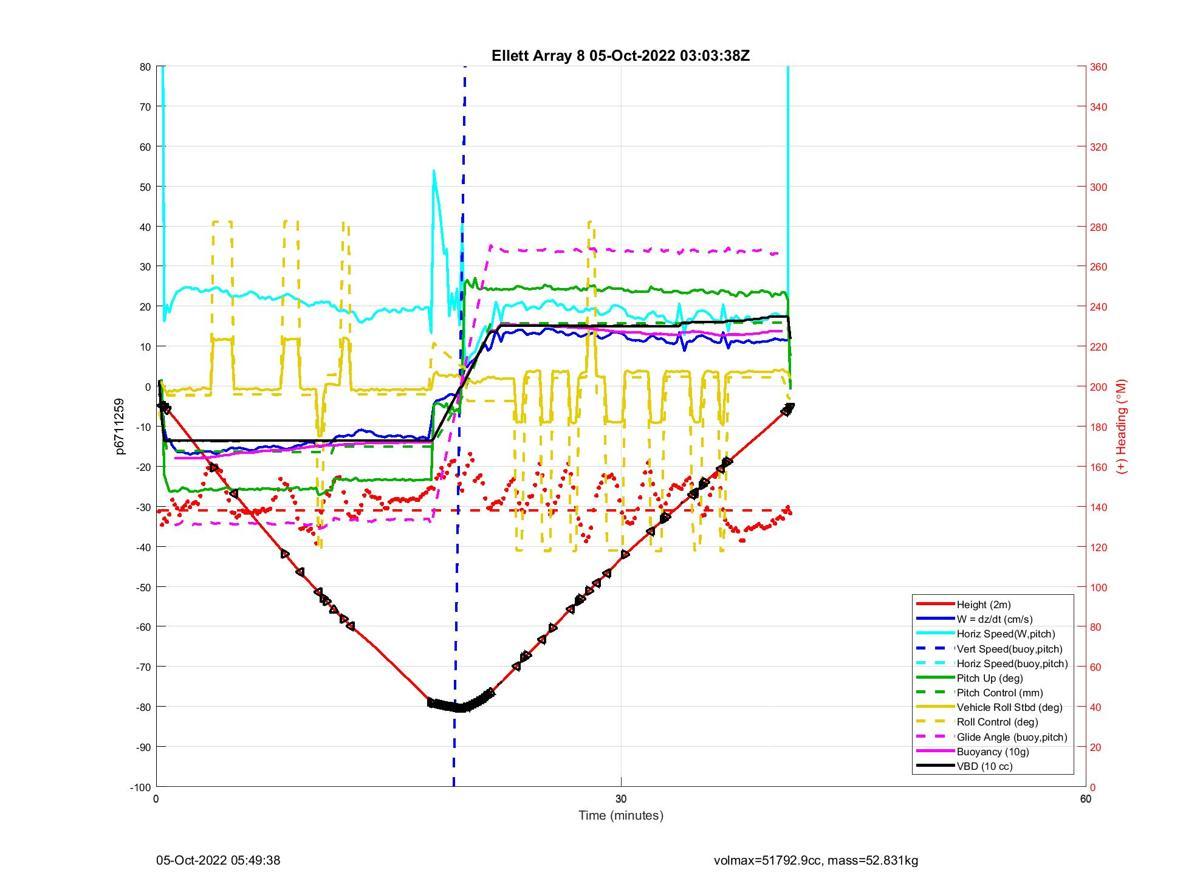The width and height of the screenshot is (1200, 885).
Task: Click the left axis tick label '40'
Action: (x=145, y=227)
